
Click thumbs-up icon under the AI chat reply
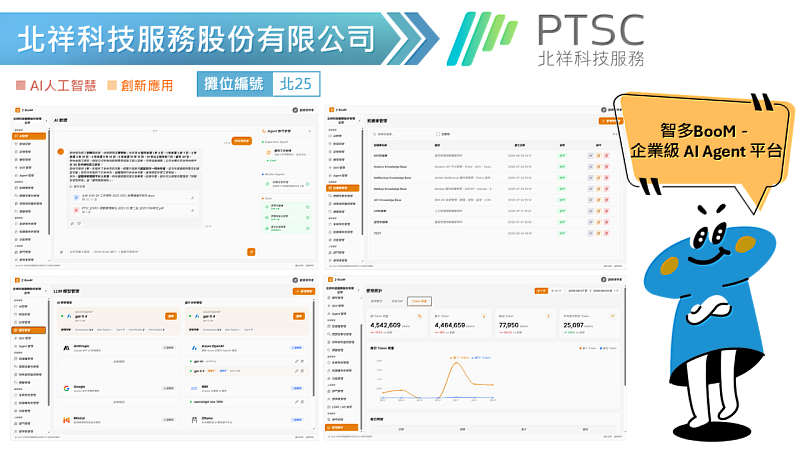click(x=72, y=223)
